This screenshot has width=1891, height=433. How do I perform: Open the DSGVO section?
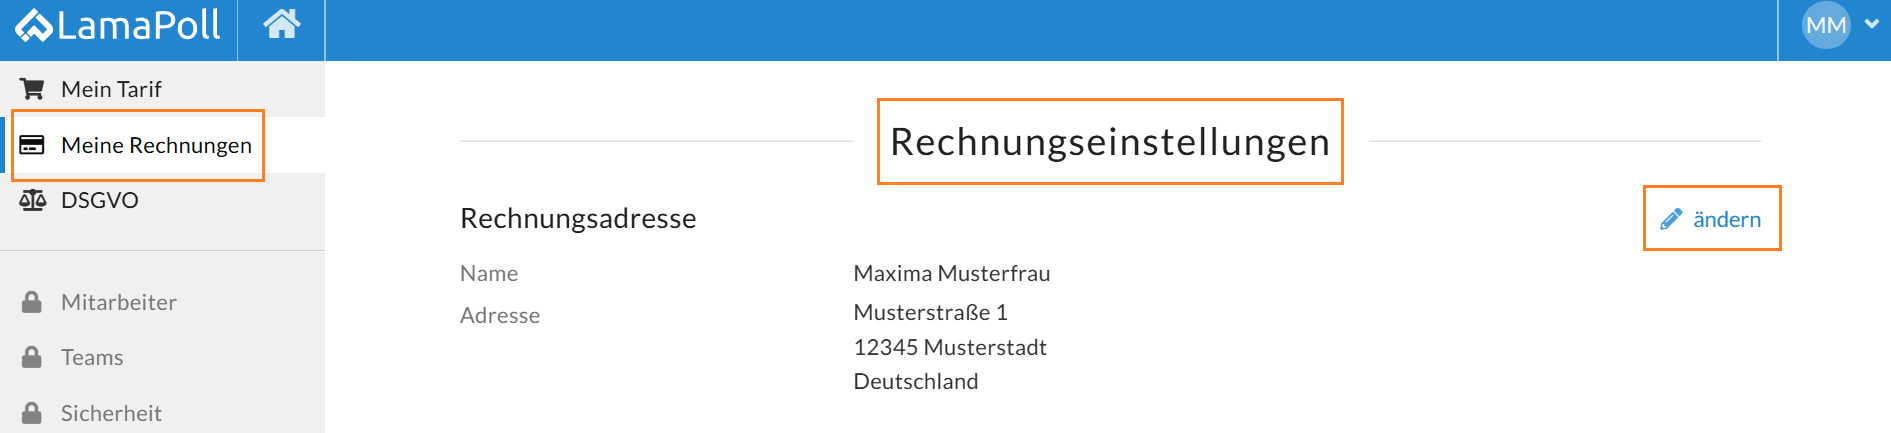pyautogui.click(x=100, y=200)
